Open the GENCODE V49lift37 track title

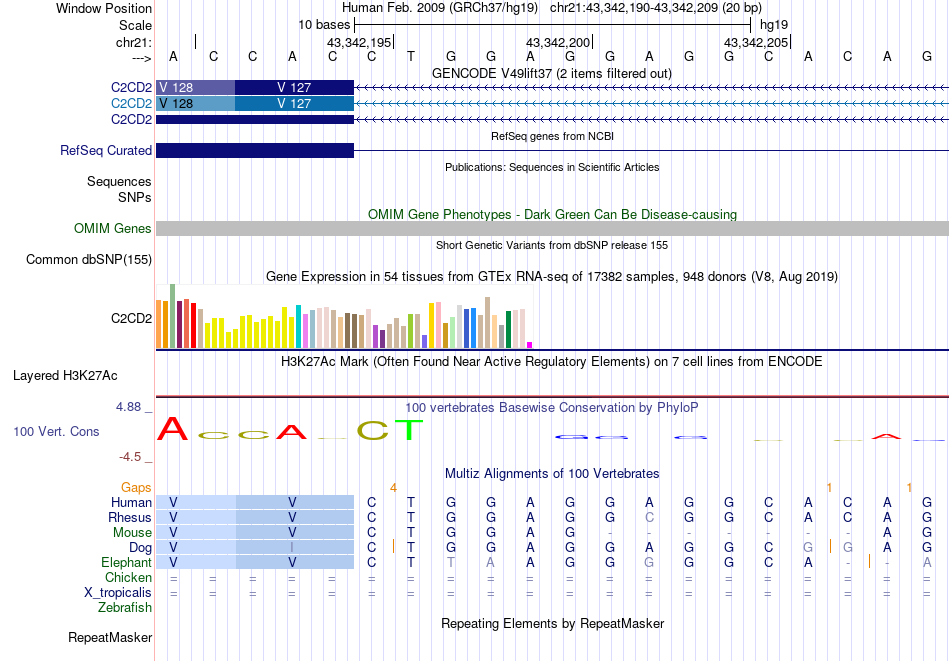click(x=552, y=73)
